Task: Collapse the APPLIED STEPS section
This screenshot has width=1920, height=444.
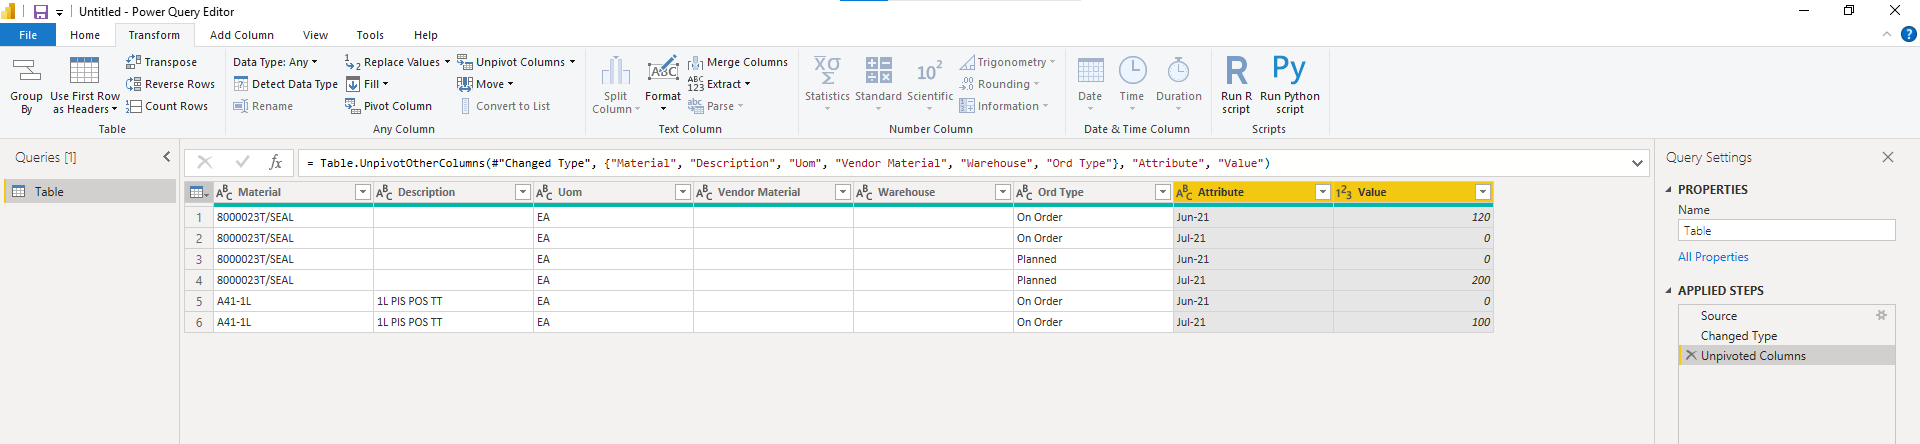Action: tap(1668, 291)
